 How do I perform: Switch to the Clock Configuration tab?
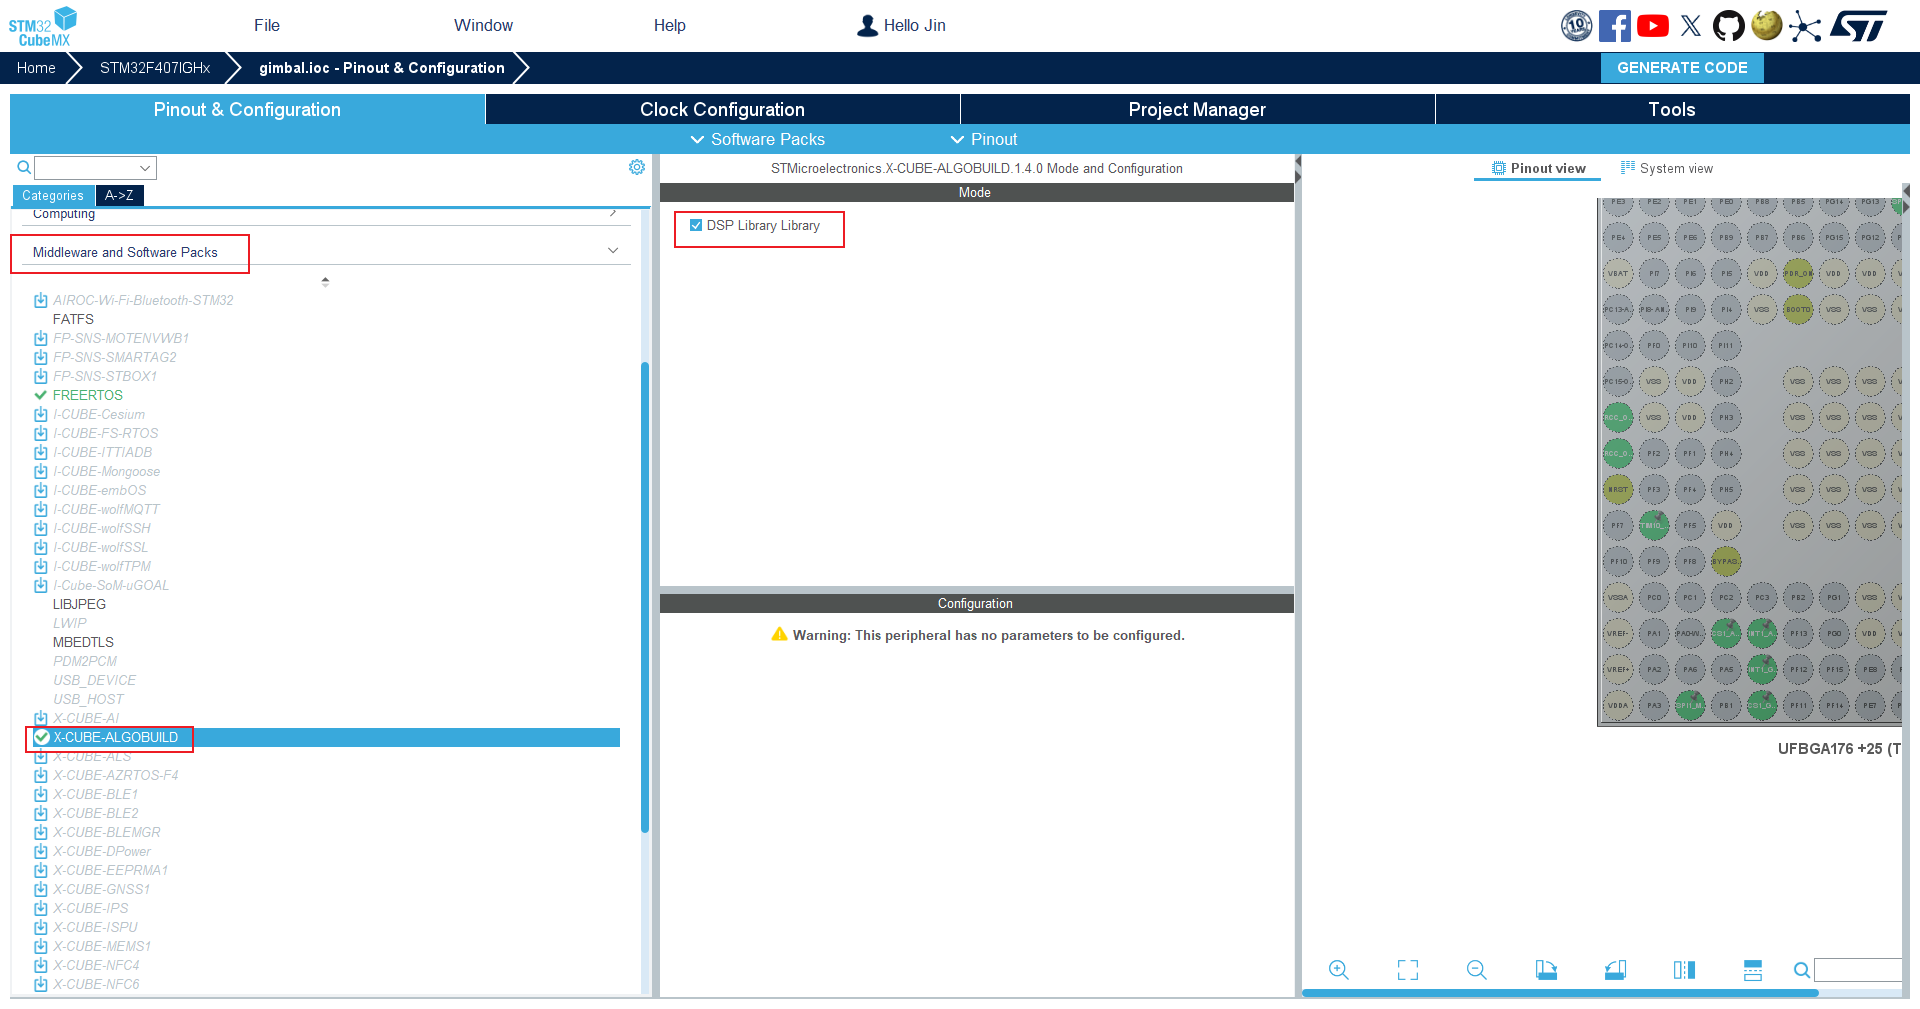click(722, 109)
